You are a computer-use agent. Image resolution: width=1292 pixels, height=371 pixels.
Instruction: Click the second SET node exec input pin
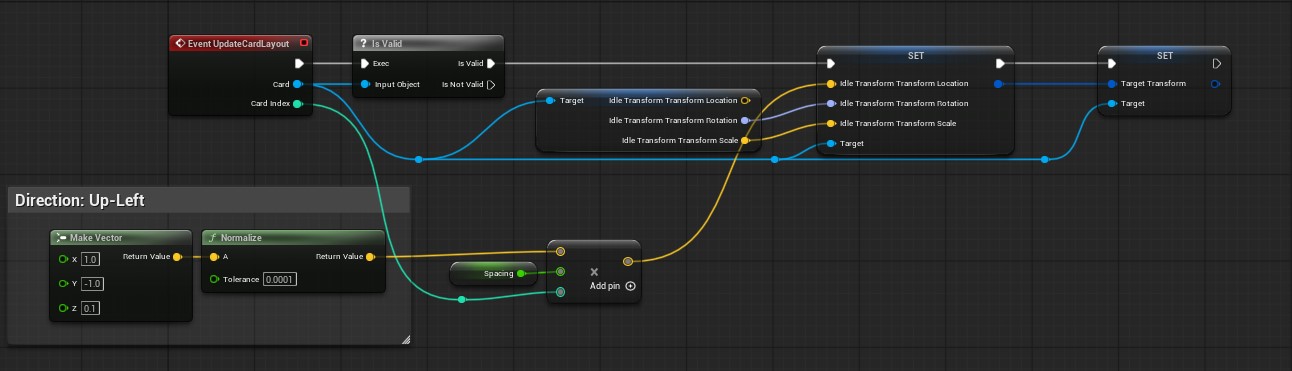pos(1111,64)
